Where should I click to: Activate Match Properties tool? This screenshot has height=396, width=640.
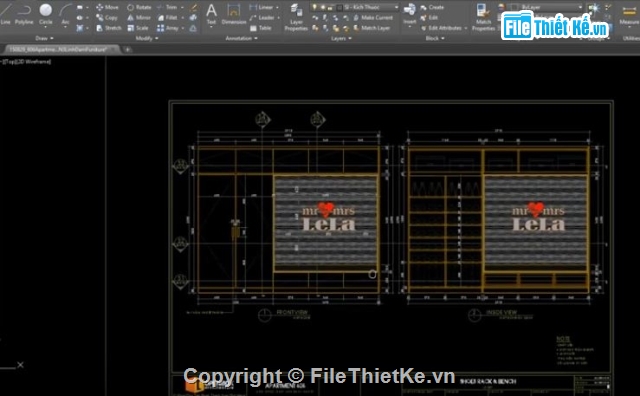tap(484, 18)
